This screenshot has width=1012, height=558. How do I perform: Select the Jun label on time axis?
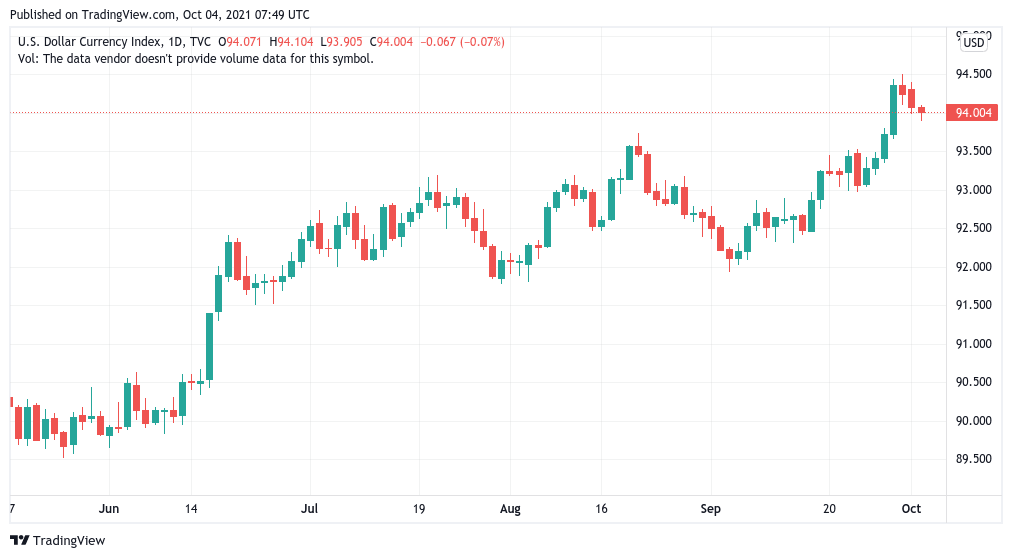pos(109,509)
